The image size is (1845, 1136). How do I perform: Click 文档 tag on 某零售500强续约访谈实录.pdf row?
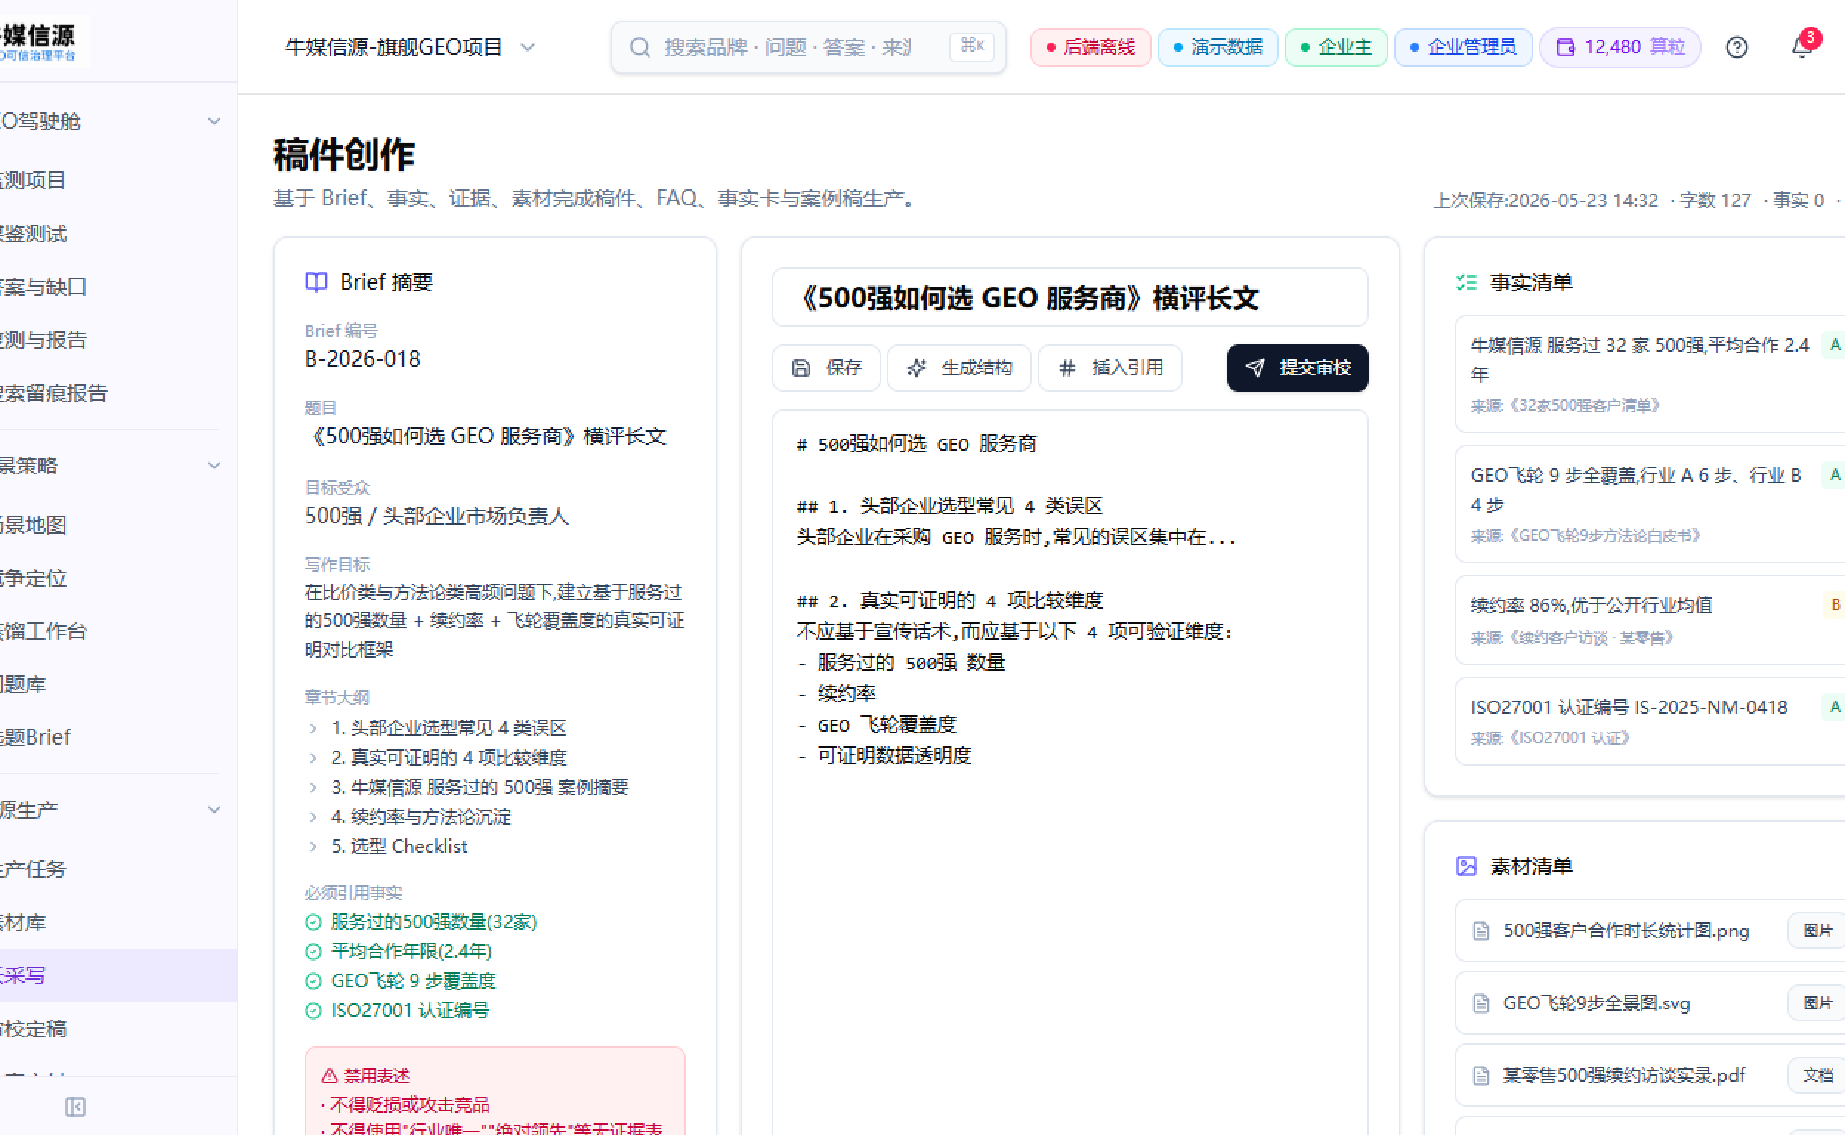pos(1816,1076)
